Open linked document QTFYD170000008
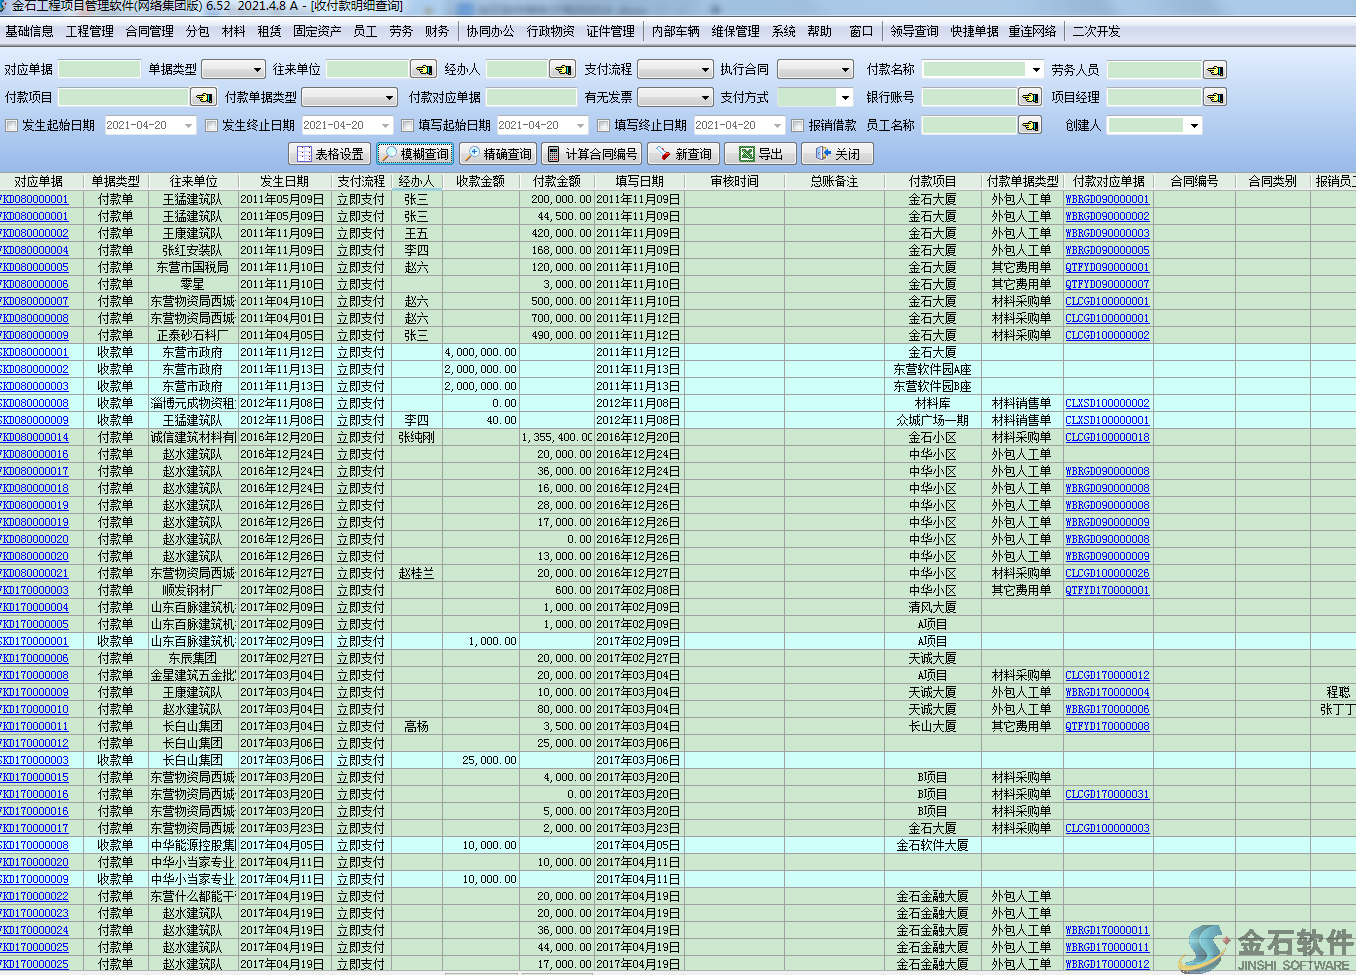This screenshot has width=1356, height=975. click(x=1107, y=726)
